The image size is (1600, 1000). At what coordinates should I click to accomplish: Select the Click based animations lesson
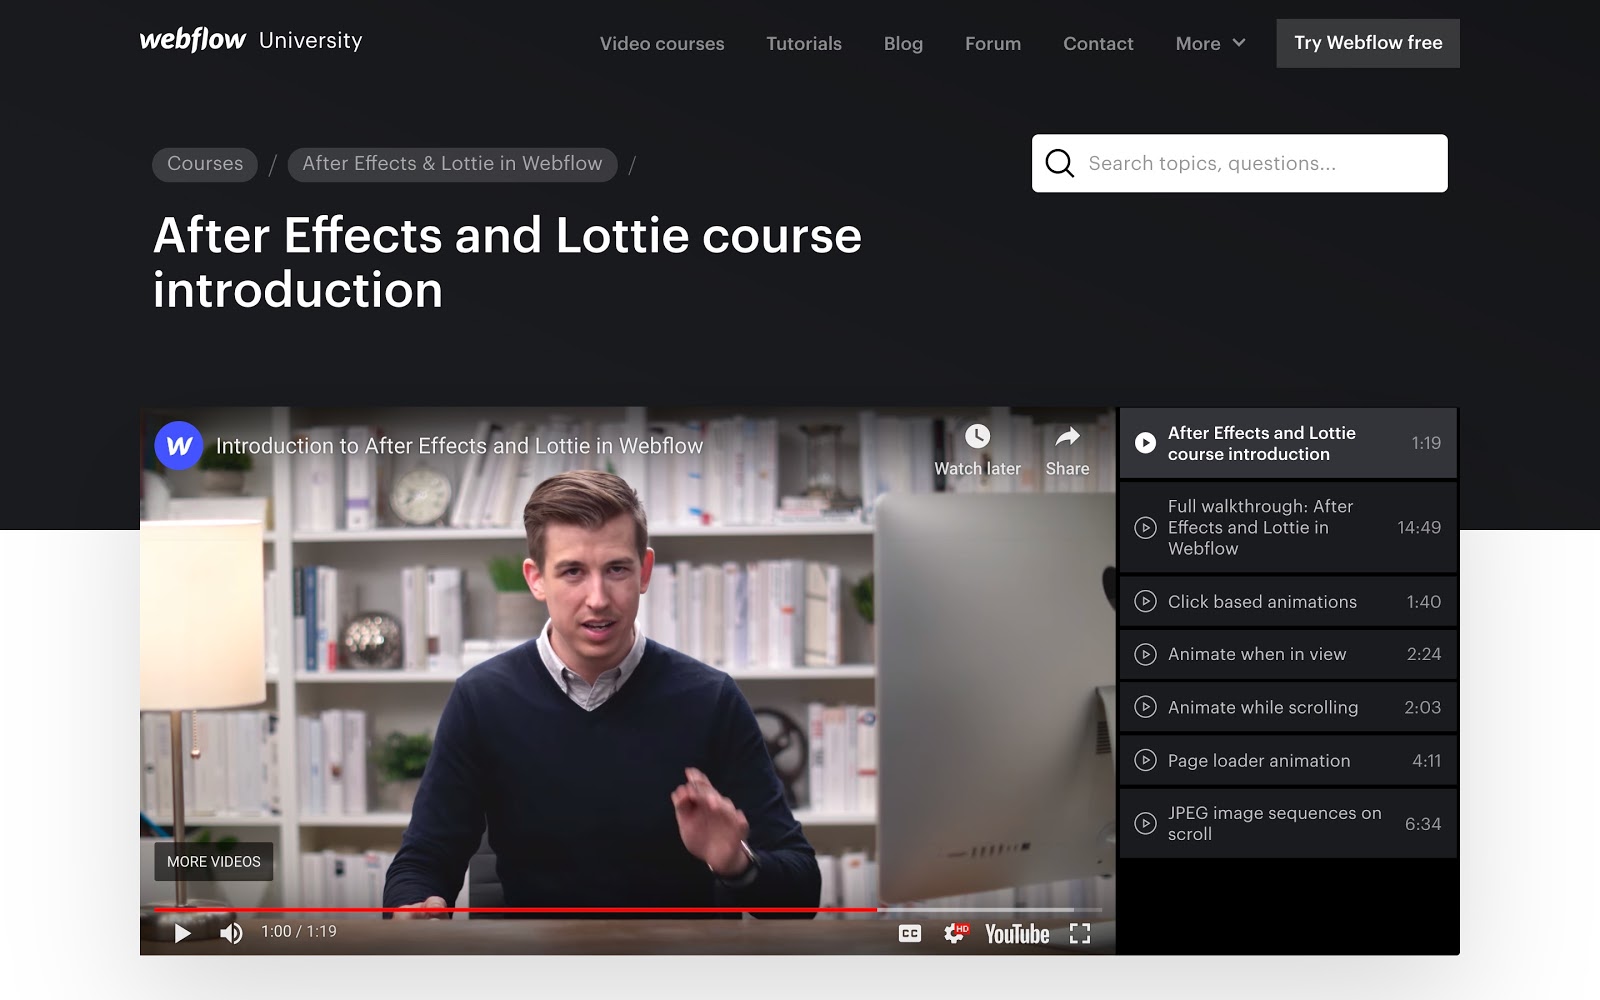1288,602
